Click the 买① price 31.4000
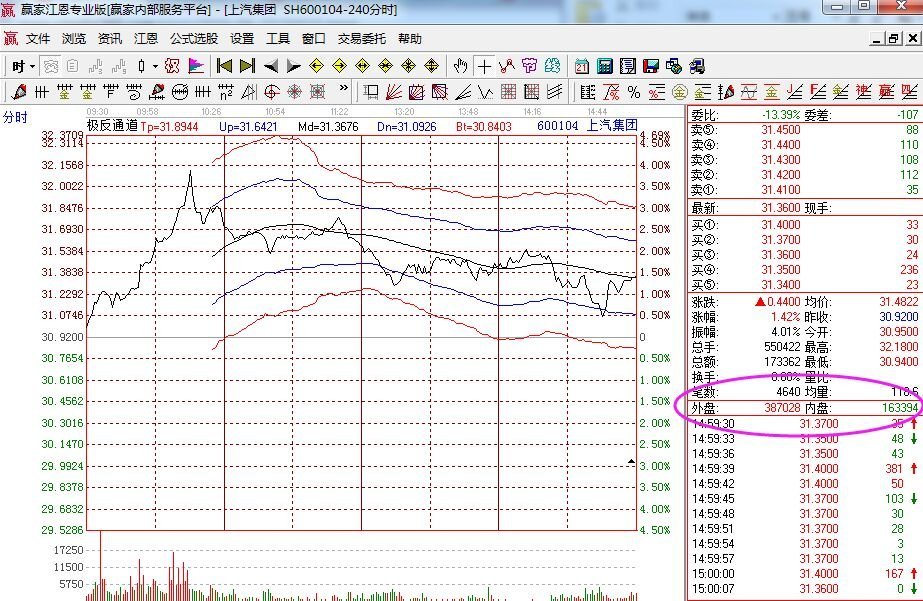Viewport: 923px width, 601px height. [781, 224]
